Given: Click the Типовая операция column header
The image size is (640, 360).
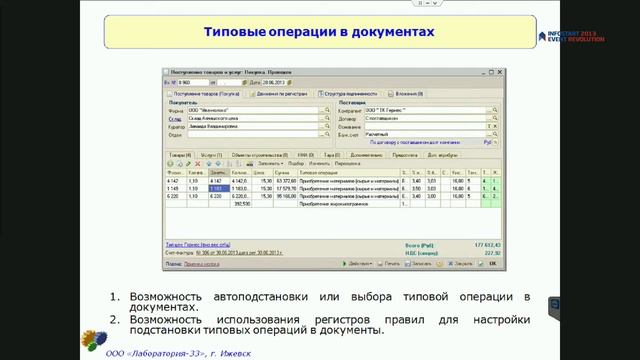Looking at the screenshot, I should pos(349,173).
